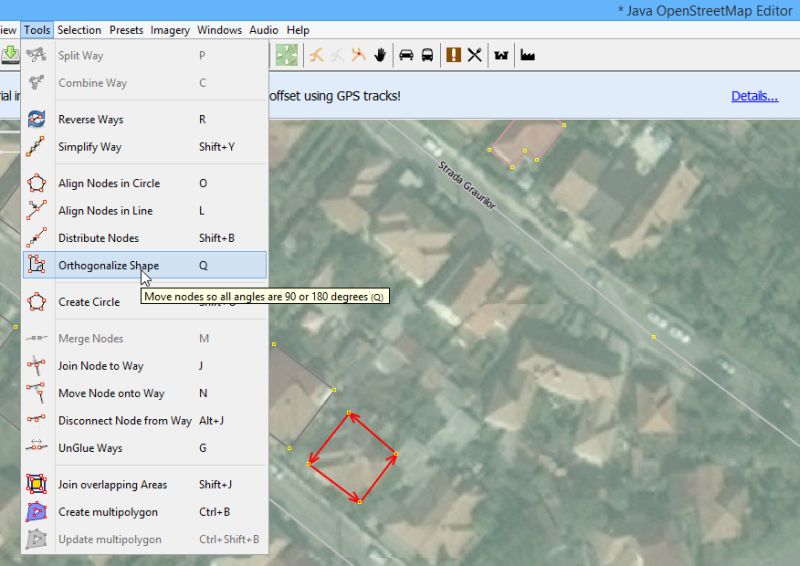Open the Help menu
Image resolution: width=800 pixels, height=566 pixels.
(x=298, y=30)
